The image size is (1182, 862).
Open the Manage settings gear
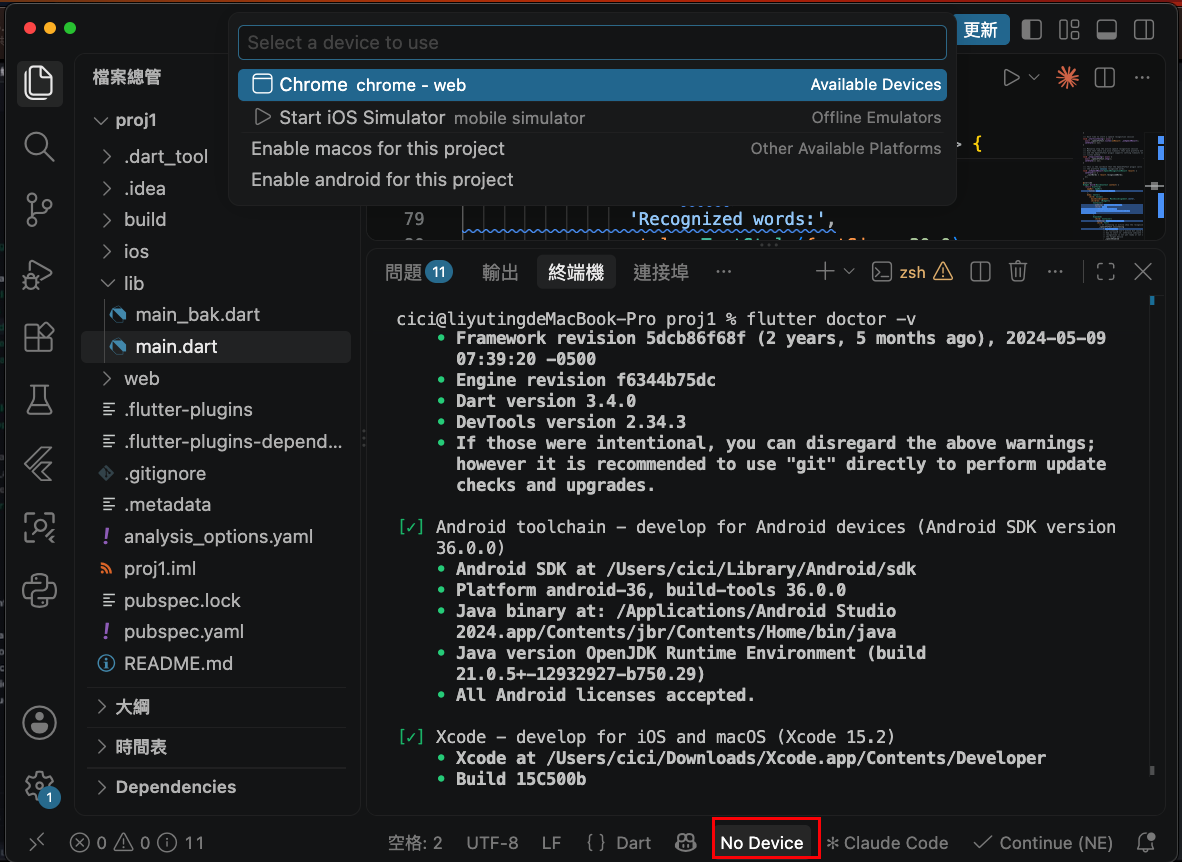[x=38, y=786]
